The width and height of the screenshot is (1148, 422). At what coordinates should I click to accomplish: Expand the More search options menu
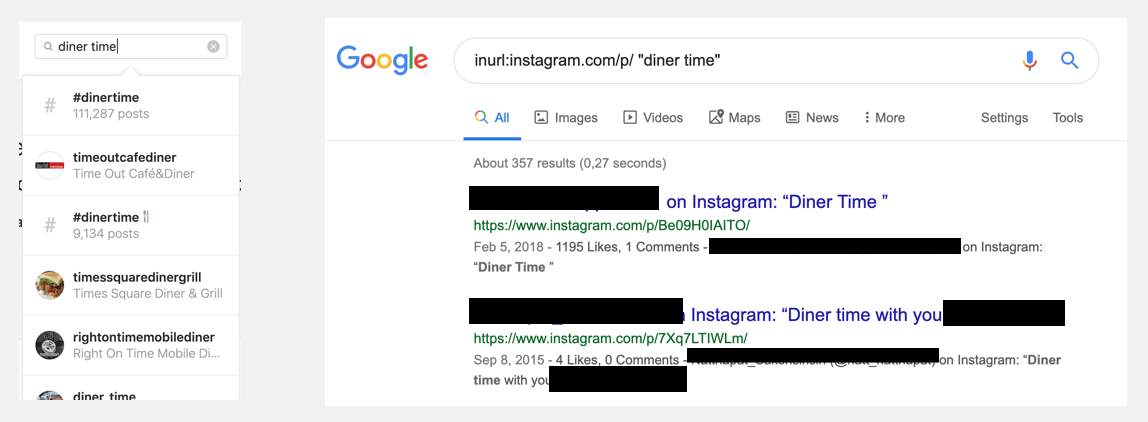click(884, 117)
